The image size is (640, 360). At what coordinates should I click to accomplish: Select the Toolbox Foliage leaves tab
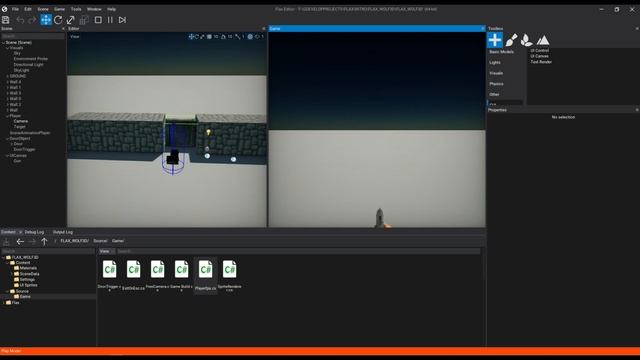point(527,40)
